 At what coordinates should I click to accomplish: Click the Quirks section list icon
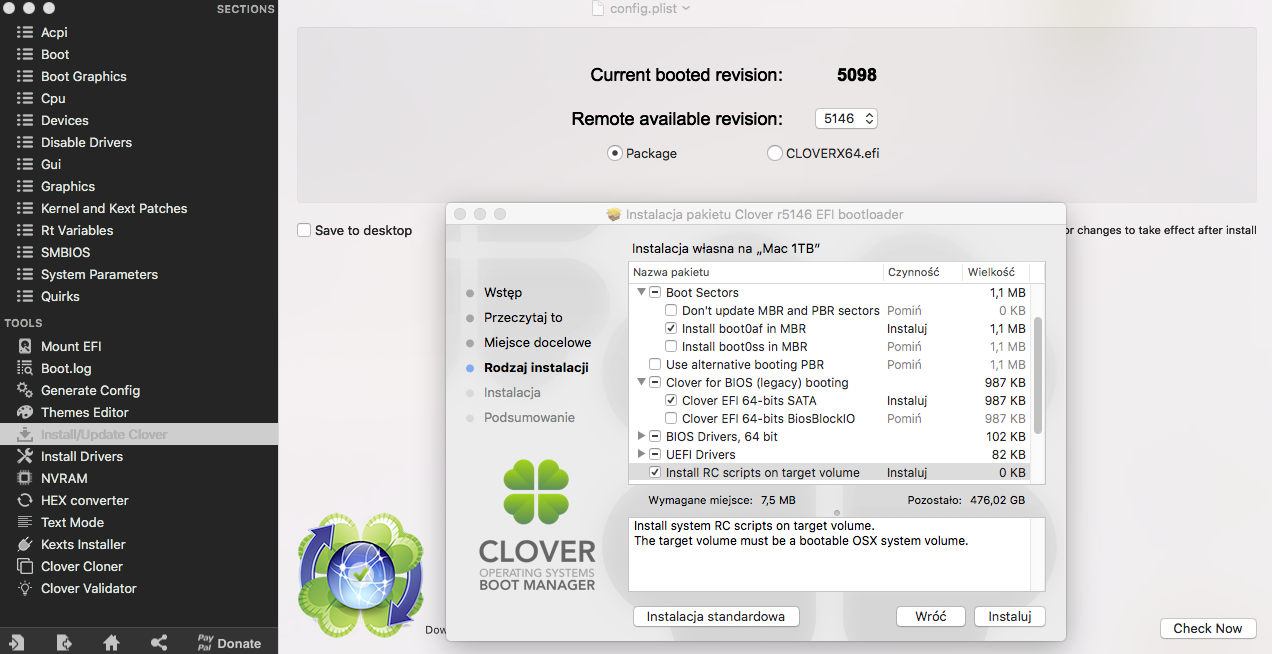25,296
